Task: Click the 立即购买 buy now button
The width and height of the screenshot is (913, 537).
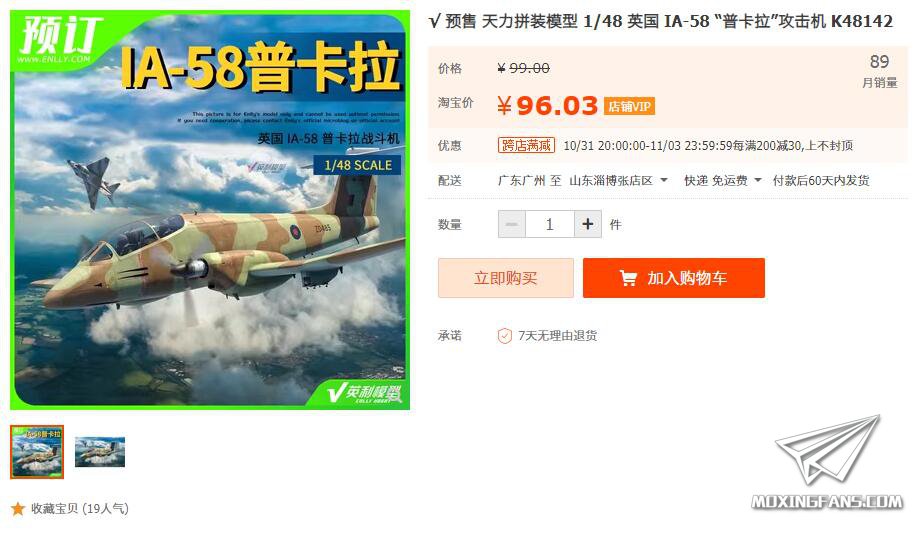Action: [506, 278]
